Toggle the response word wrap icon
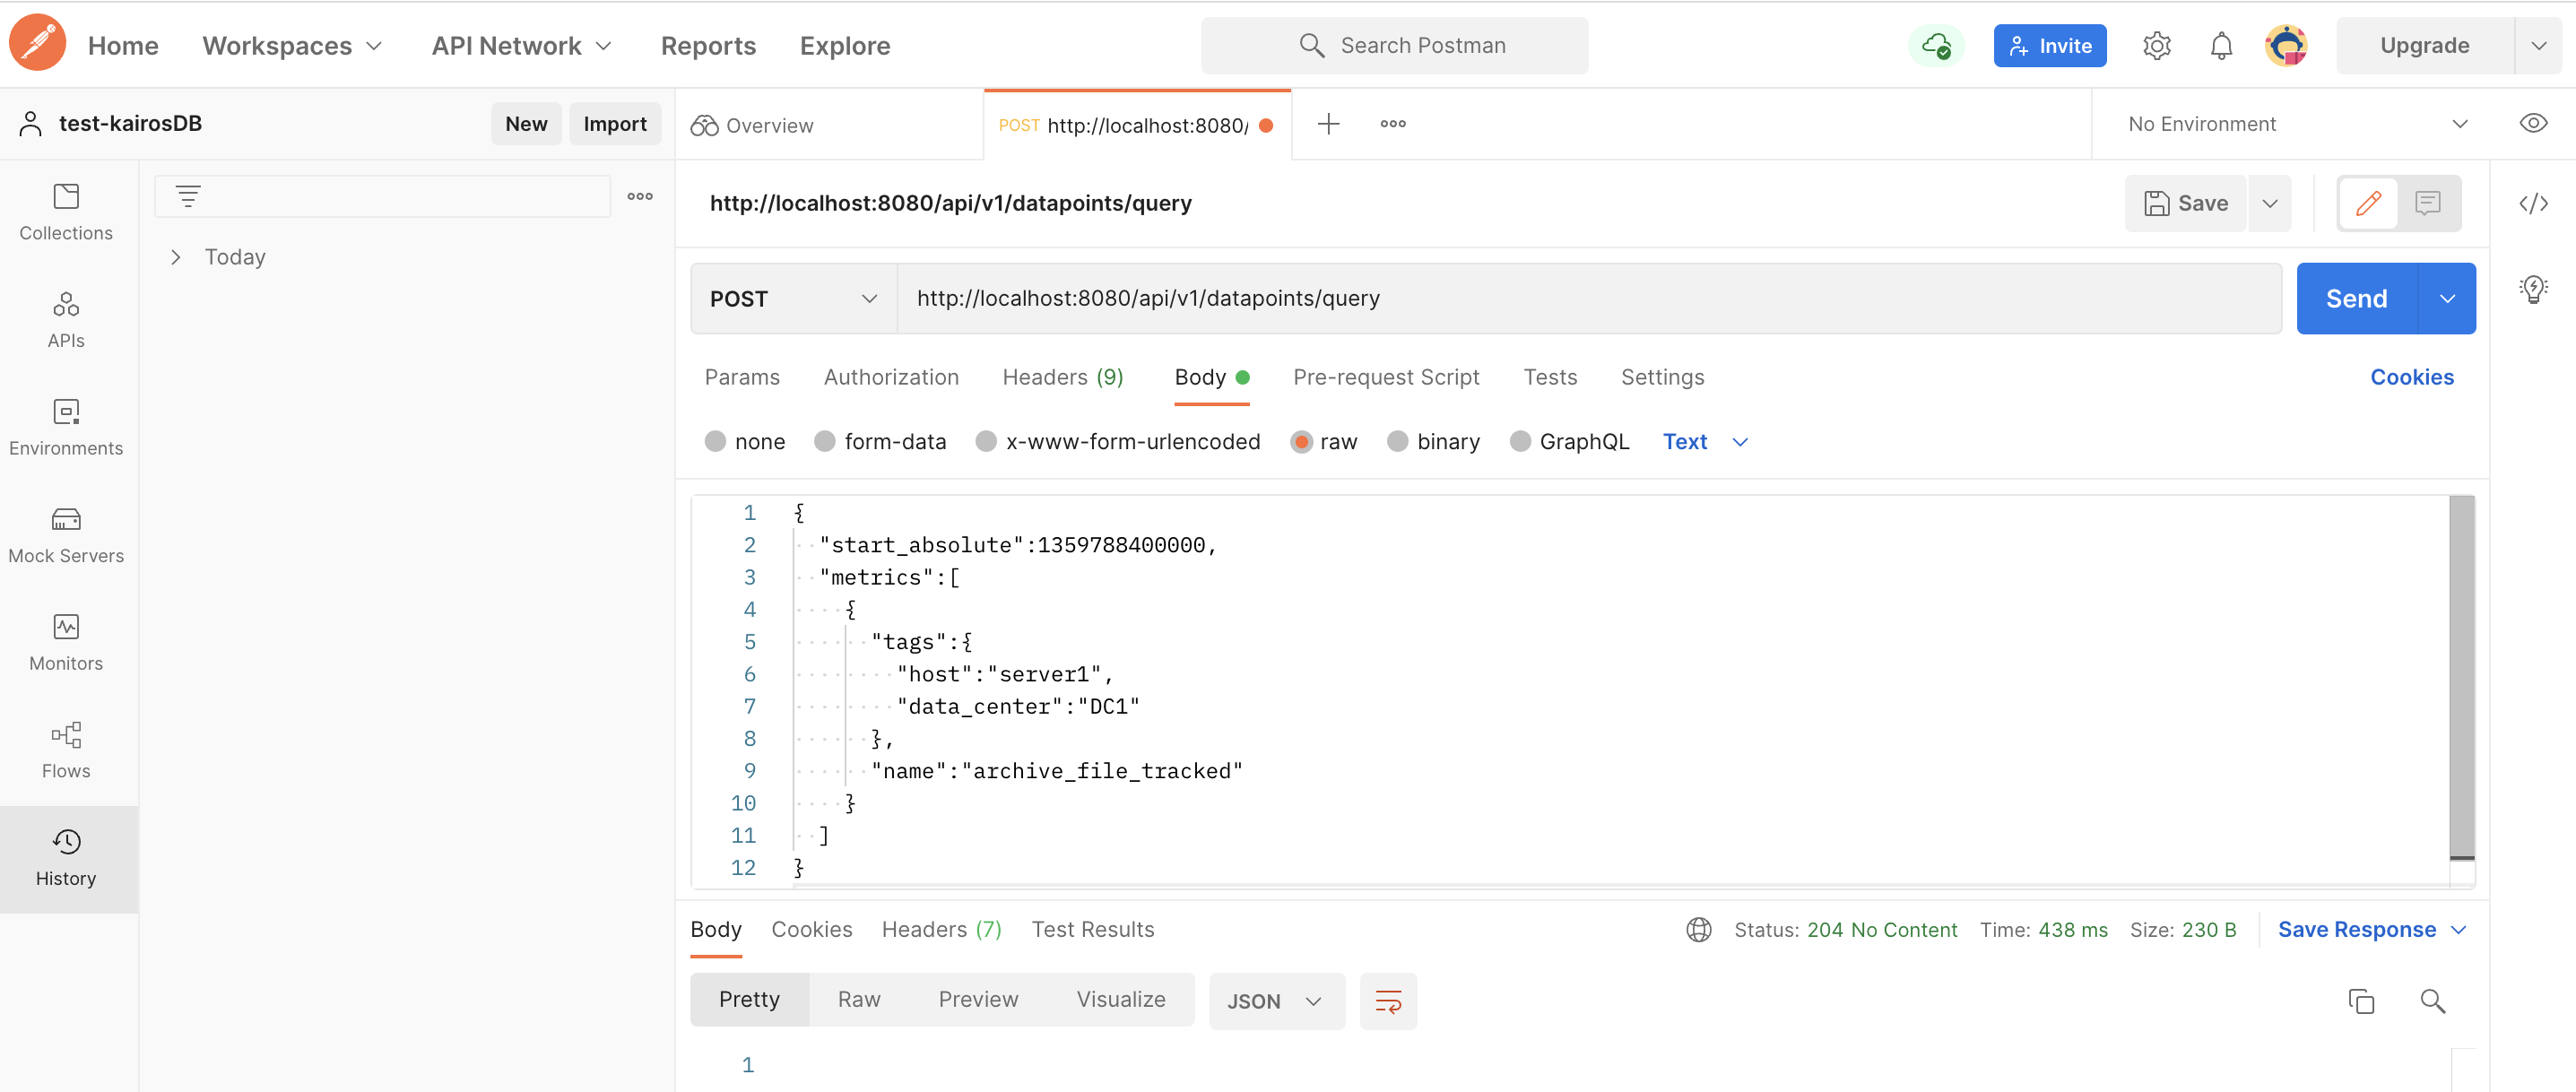The height and width of the screenshot is (1092, 2576). coord(1388,1000)
